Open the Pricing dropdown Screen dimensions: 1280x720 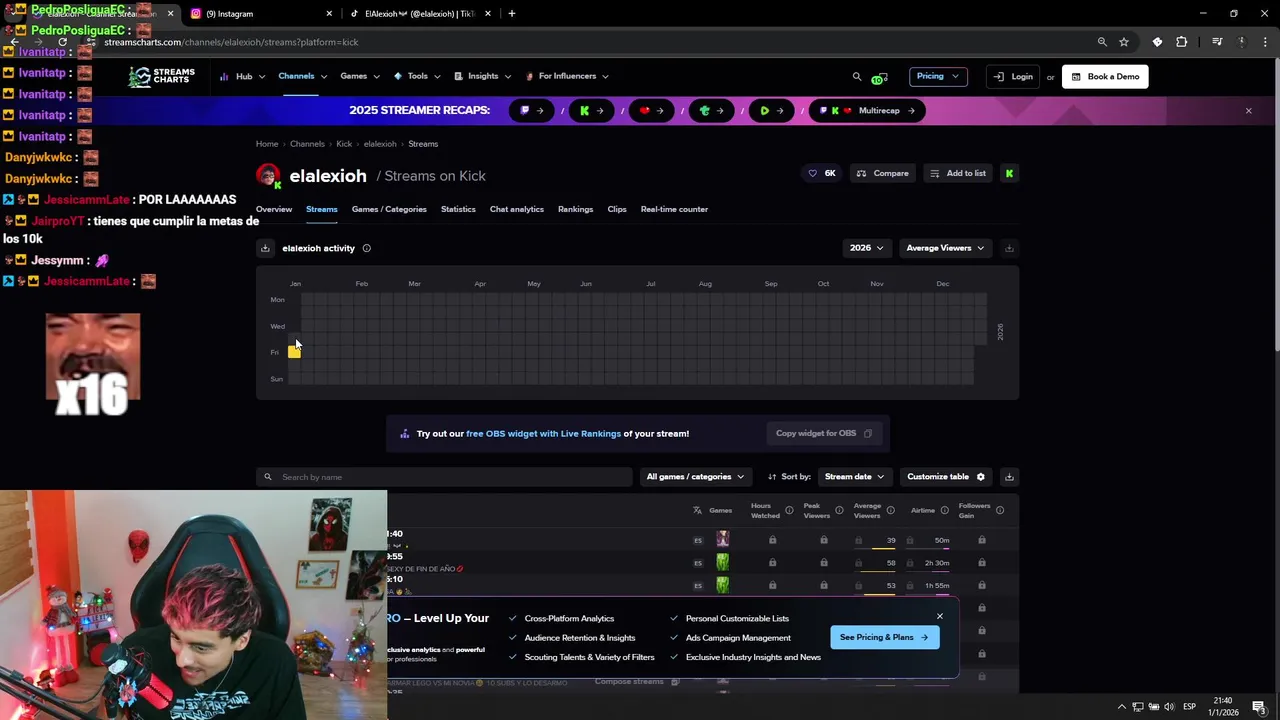pos(937,76)
